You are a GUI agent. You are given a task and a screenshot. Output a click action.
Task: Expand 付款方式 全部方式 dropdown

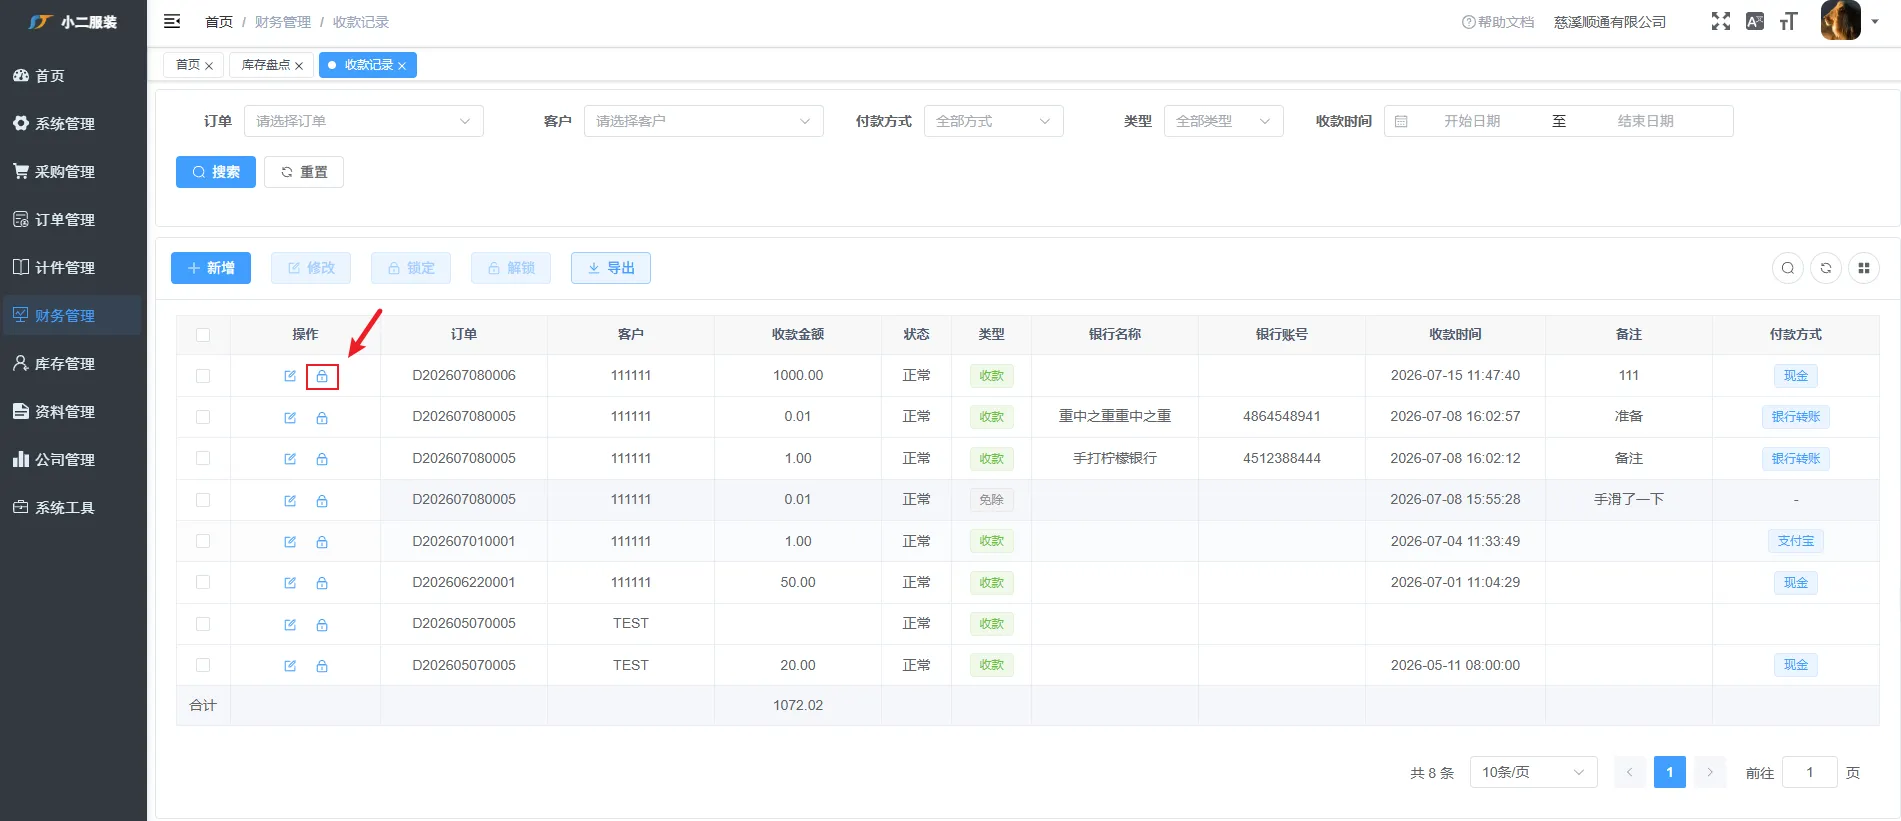pyautogui.click(x=994, y=121)
